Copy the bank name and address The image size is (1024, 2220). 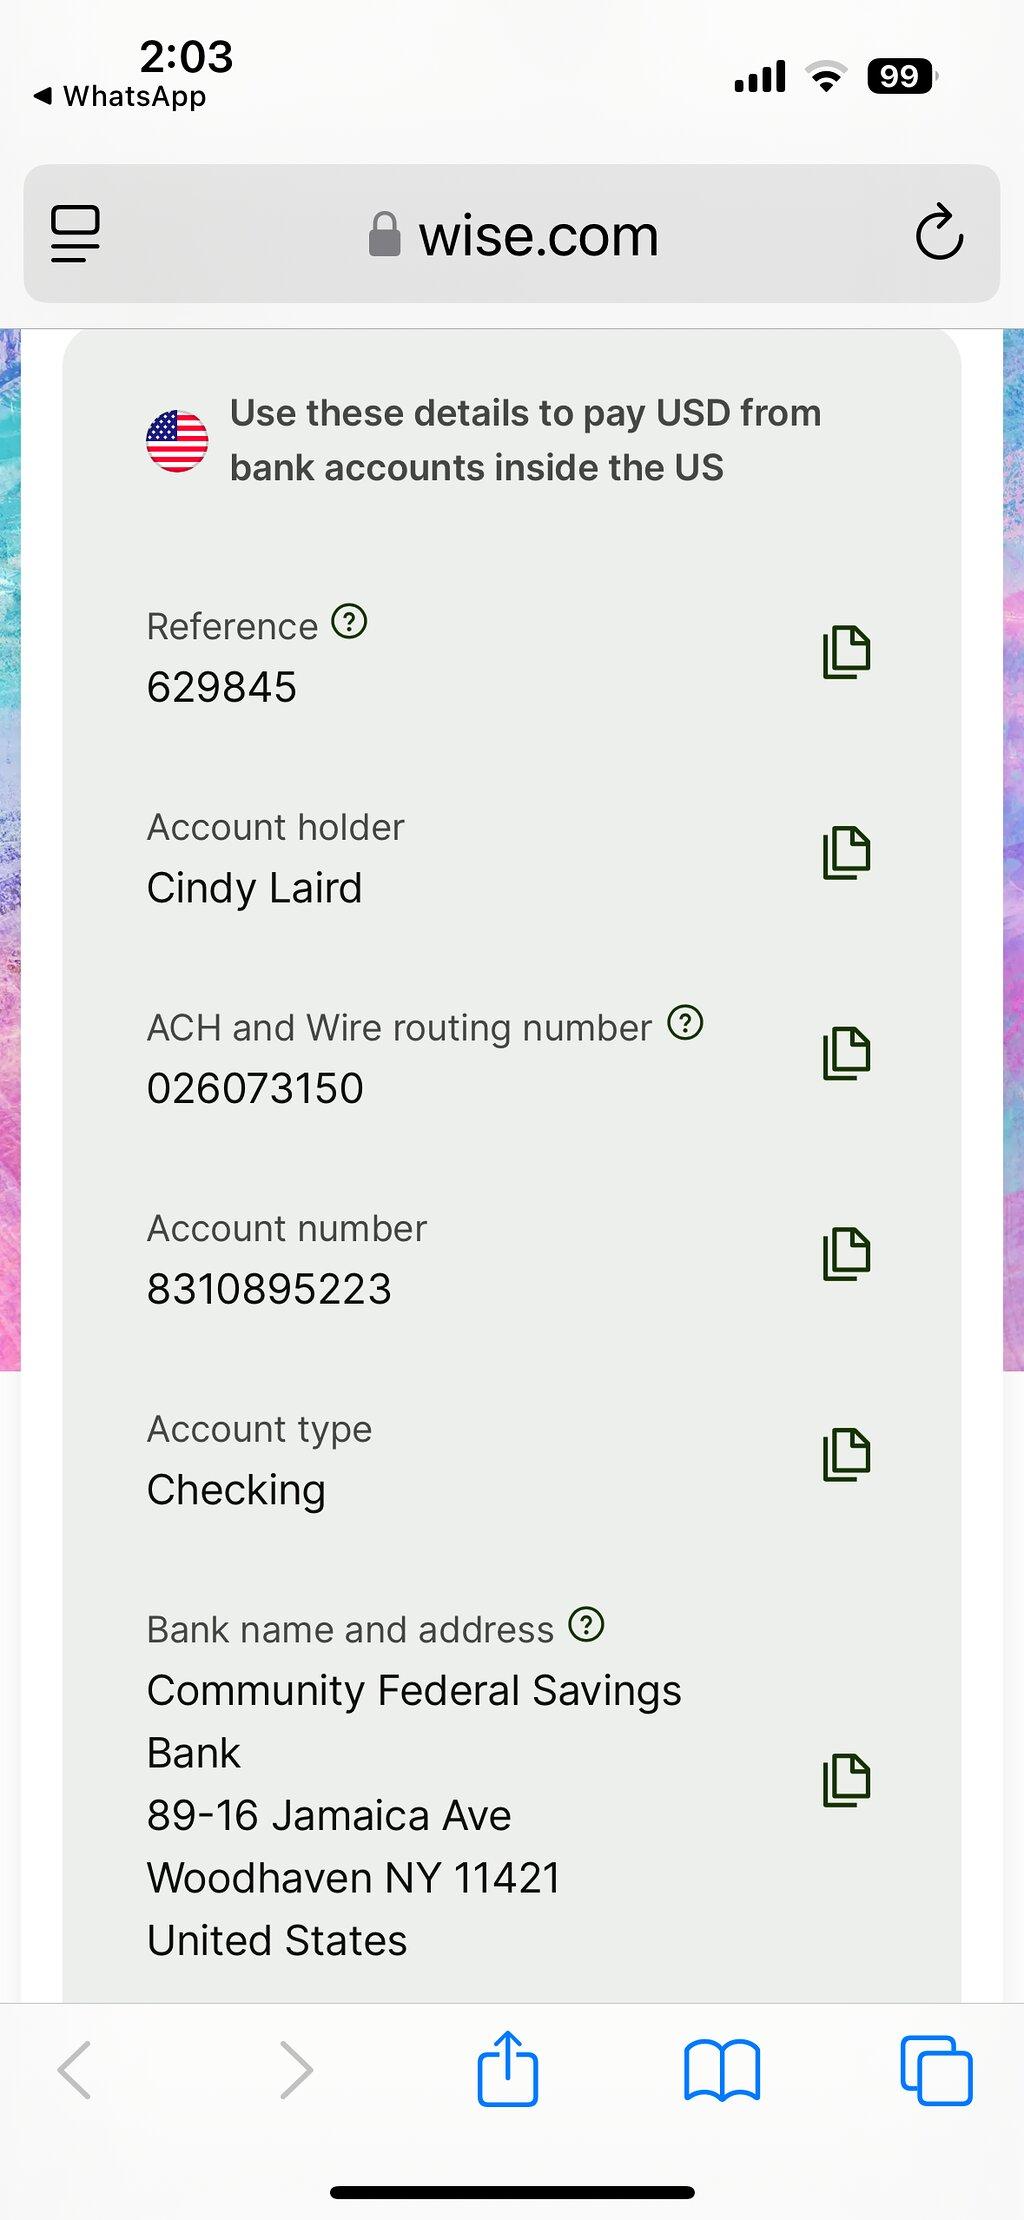coord(847,1780)
